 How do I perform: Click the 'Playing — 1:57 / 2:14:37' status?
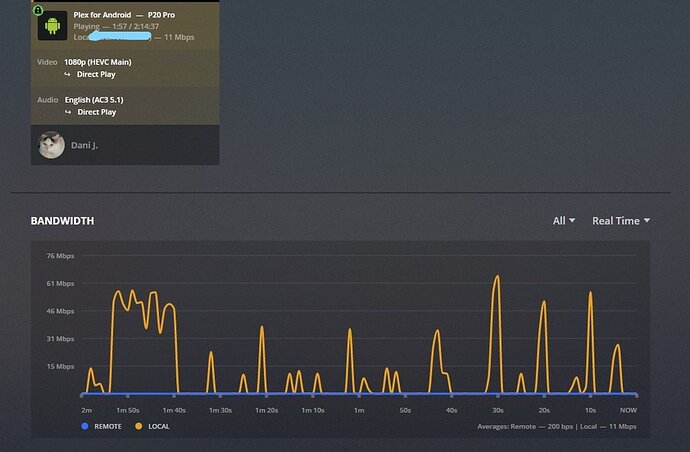[x=116, y=26]
